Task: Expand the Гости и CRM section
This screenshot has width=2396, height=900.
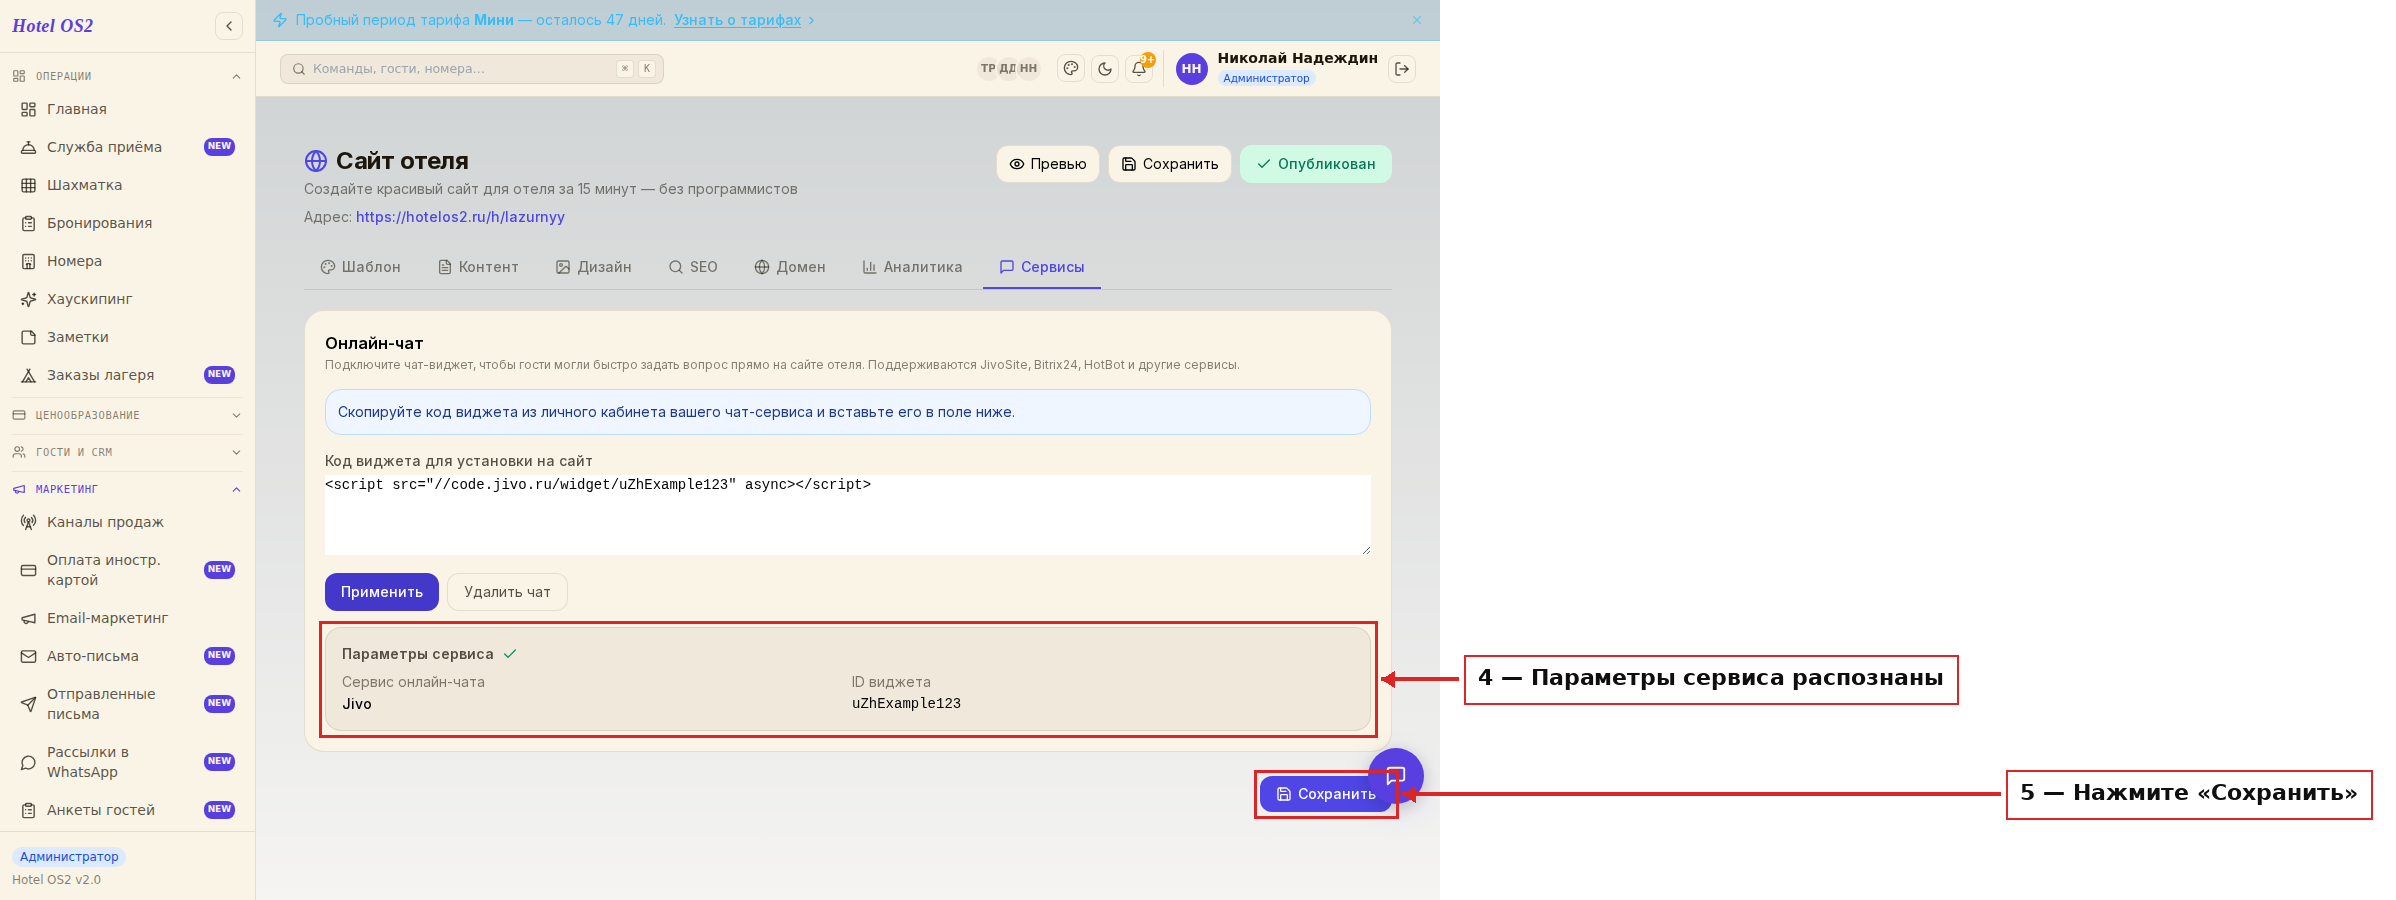Action: tap(127, 452)
